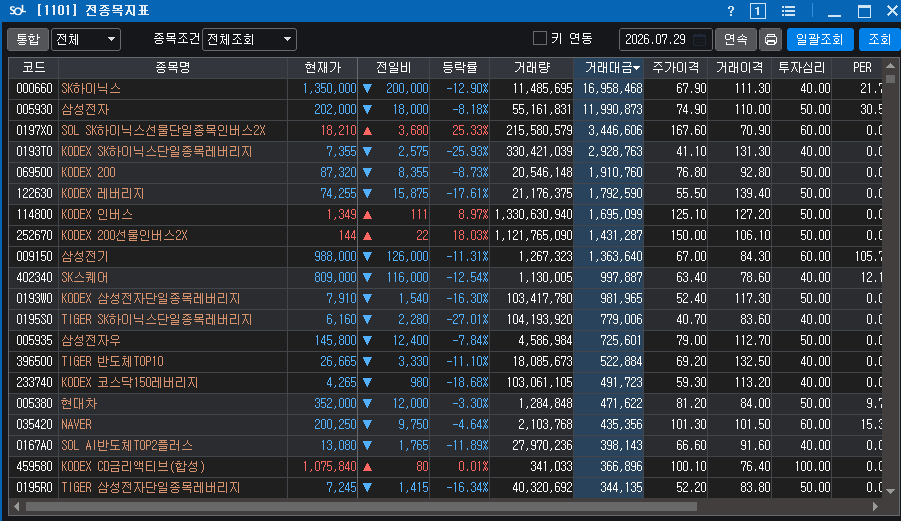Click the window number 1 icon

click(758, 11)
